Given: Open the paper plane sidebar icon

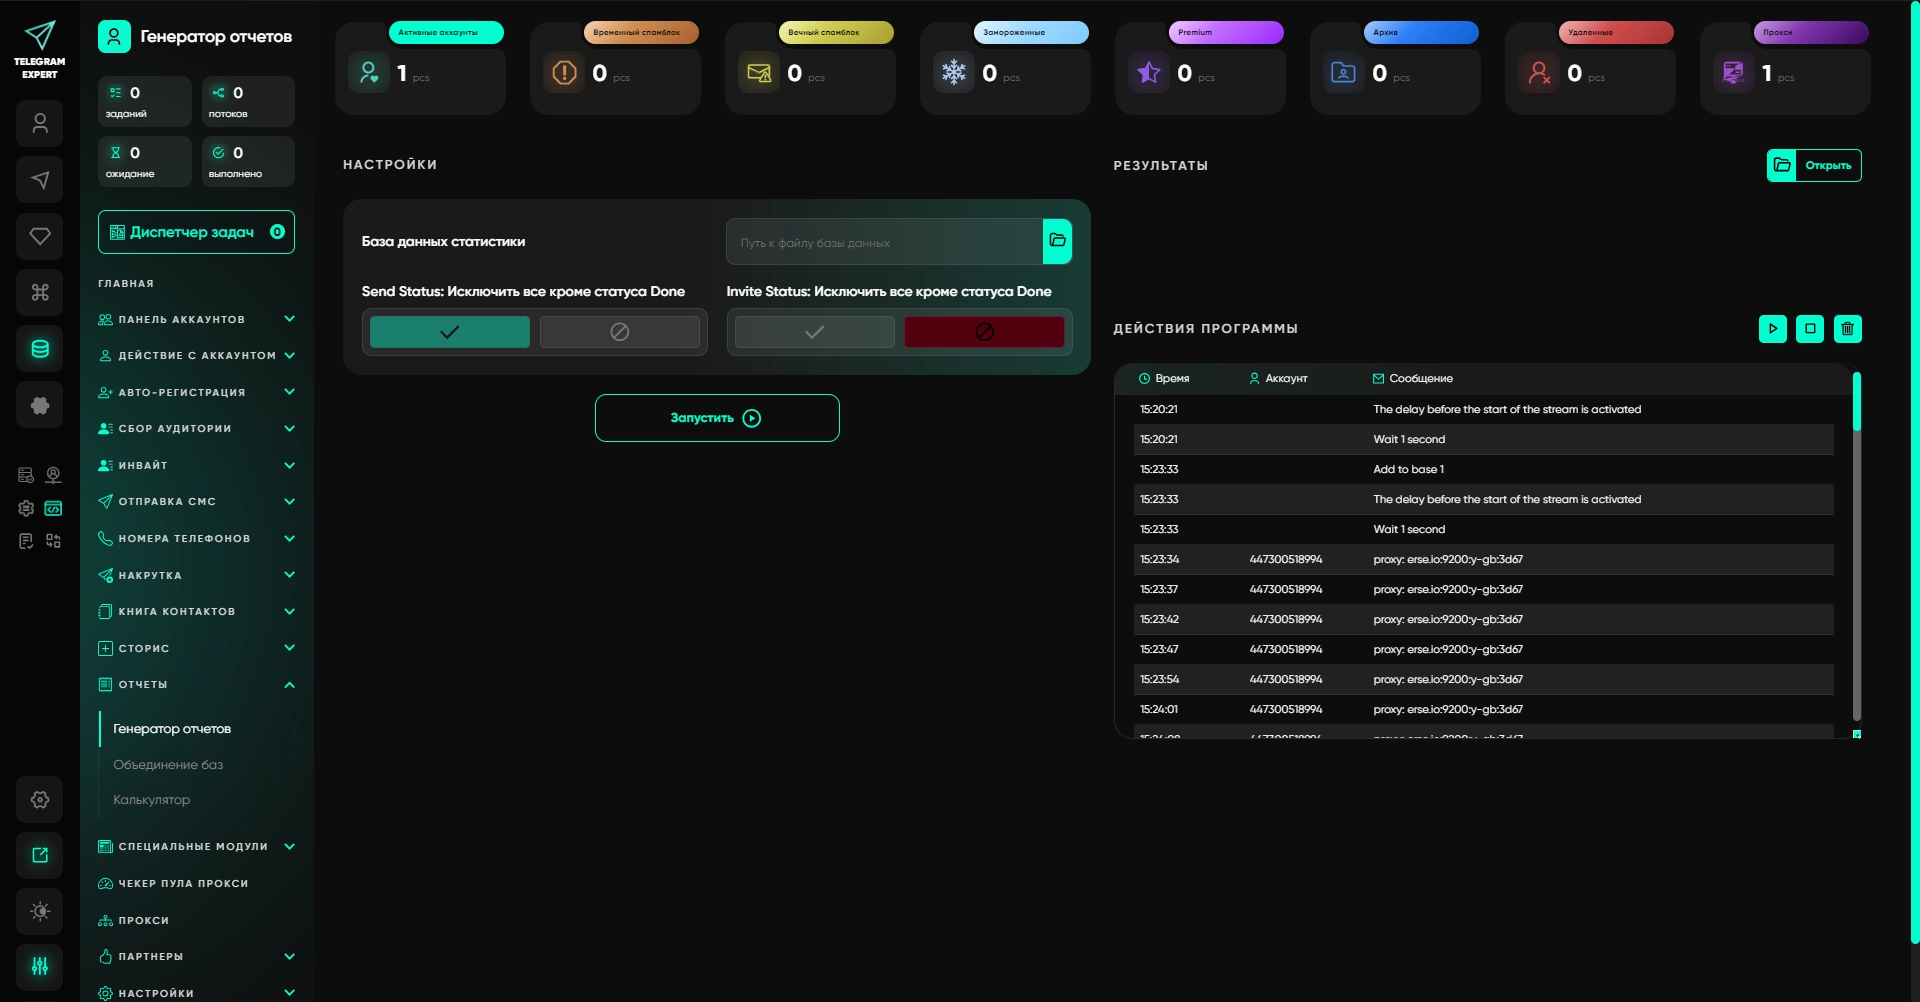Looking at the screenshot, I should point(40,180).
